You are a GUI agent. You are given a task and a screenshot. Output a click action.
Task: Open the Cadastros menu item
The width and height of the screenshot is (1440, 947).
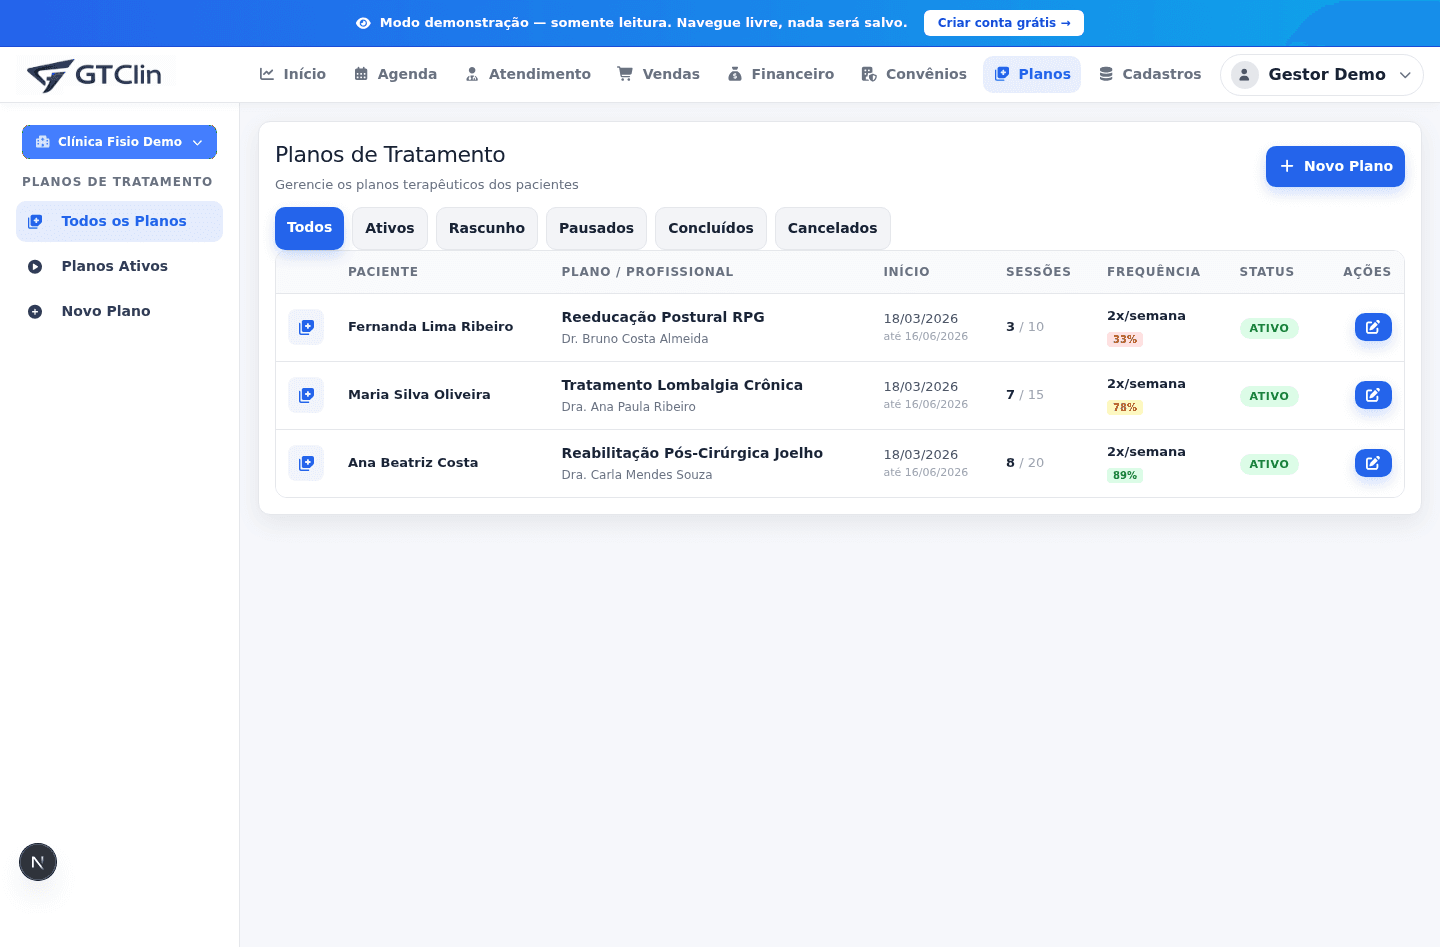coord(1150,74)
